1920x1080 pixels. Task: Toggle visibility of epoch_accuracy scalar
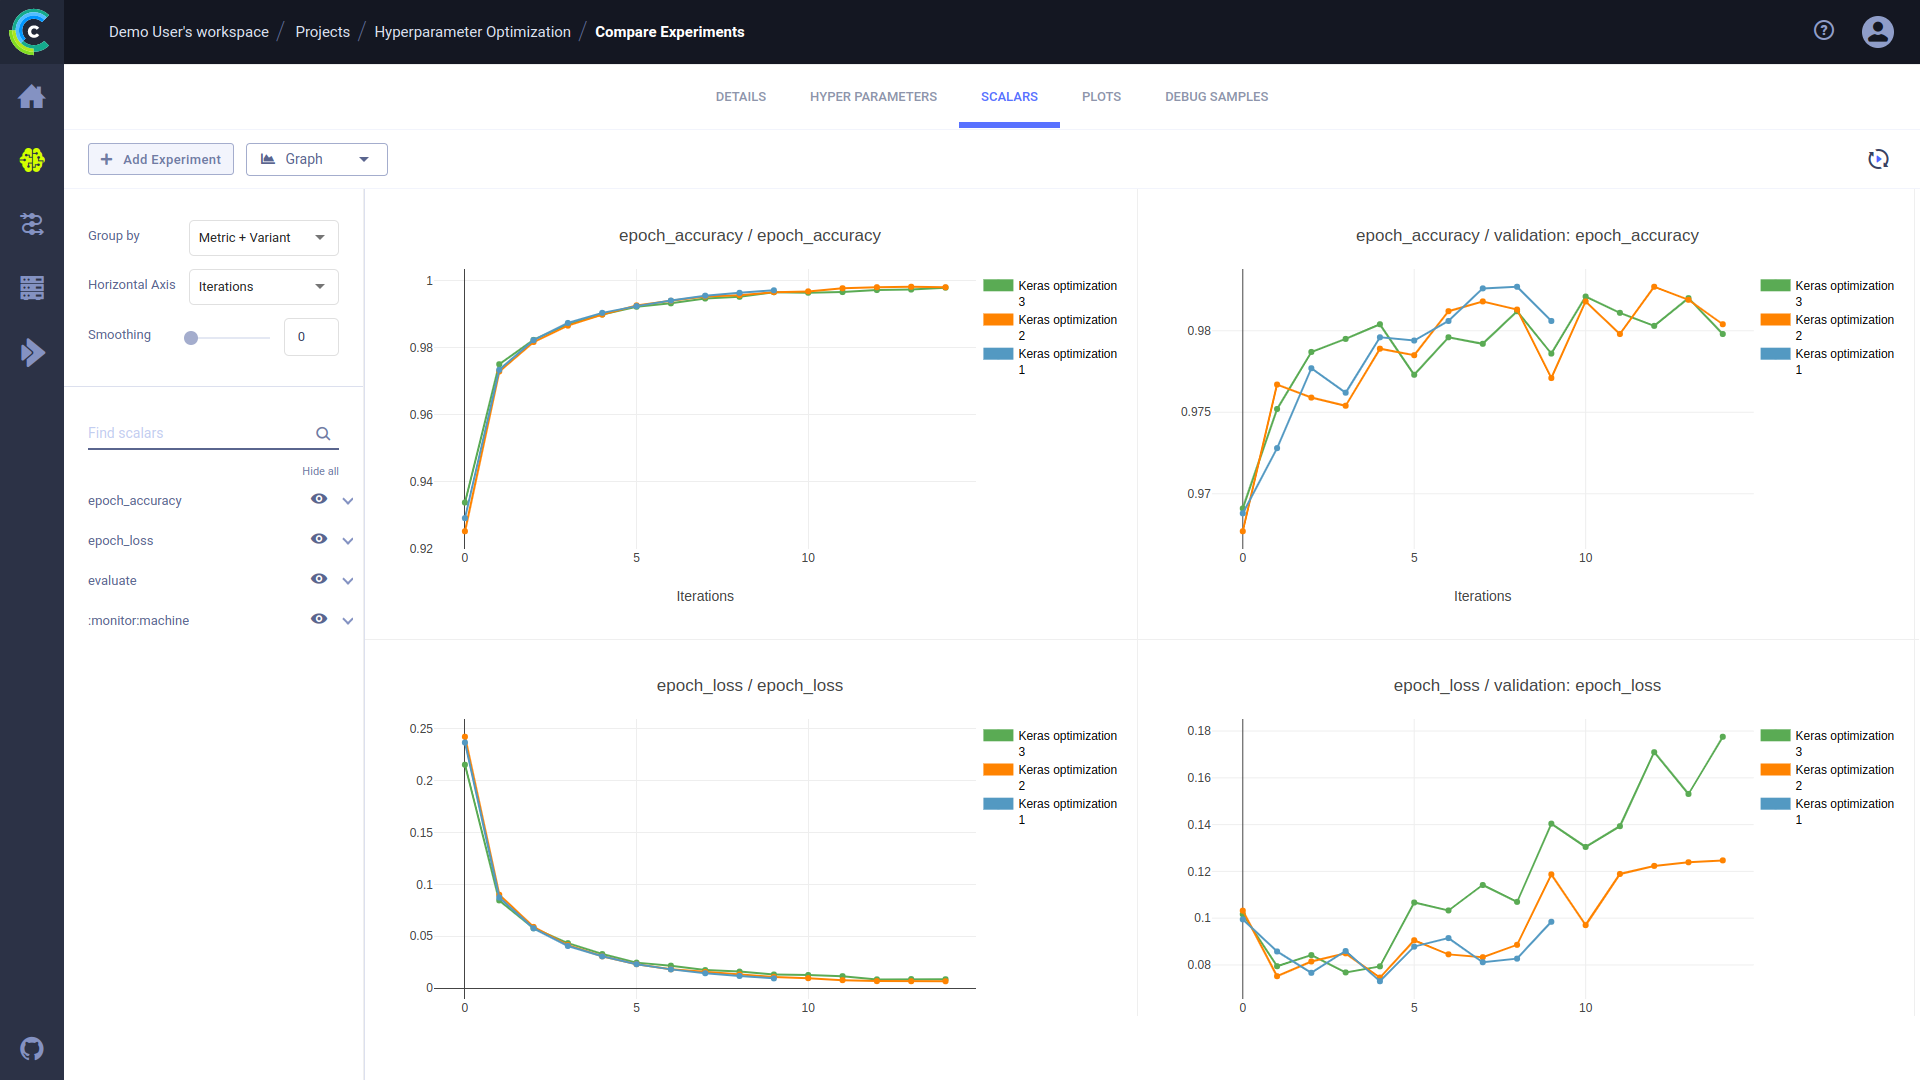[x=319, y=499]
